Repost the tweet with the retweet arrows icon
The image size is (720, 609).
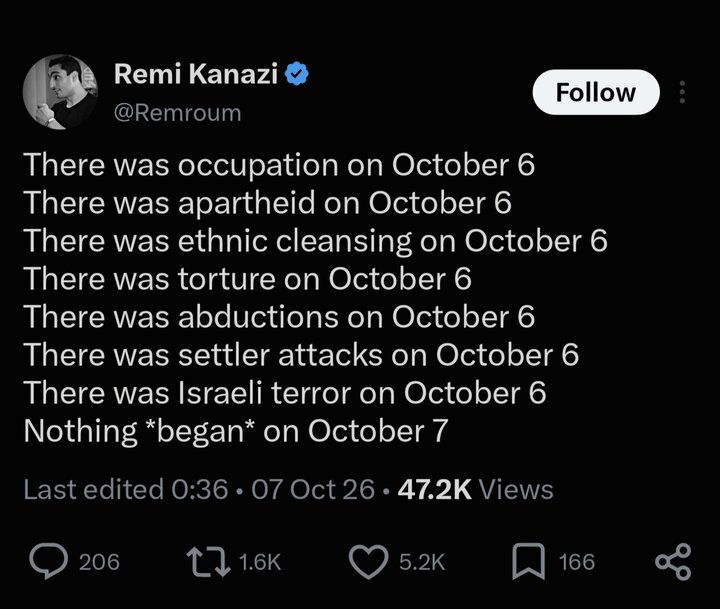click(x=208, y=561)
